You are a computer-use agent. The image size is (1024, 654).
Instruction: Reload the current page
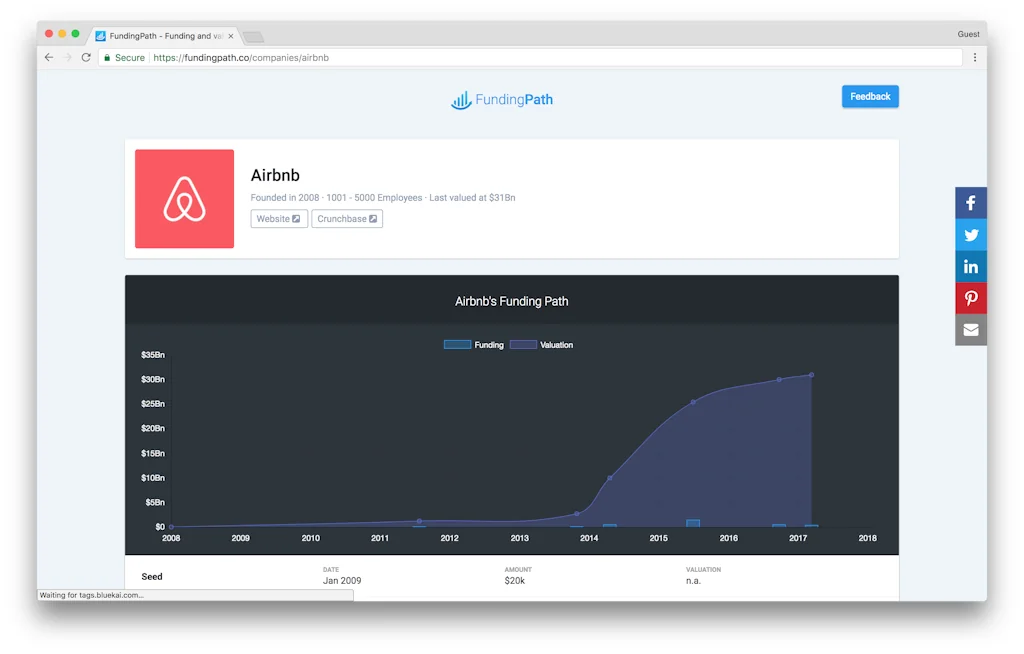pos(85,57)
